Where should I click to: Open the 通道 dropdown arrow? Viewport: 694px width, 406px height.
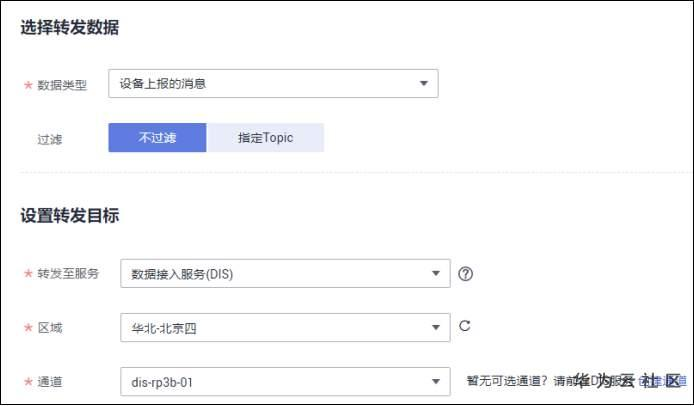pyautogui.click(x=435, y=381)
